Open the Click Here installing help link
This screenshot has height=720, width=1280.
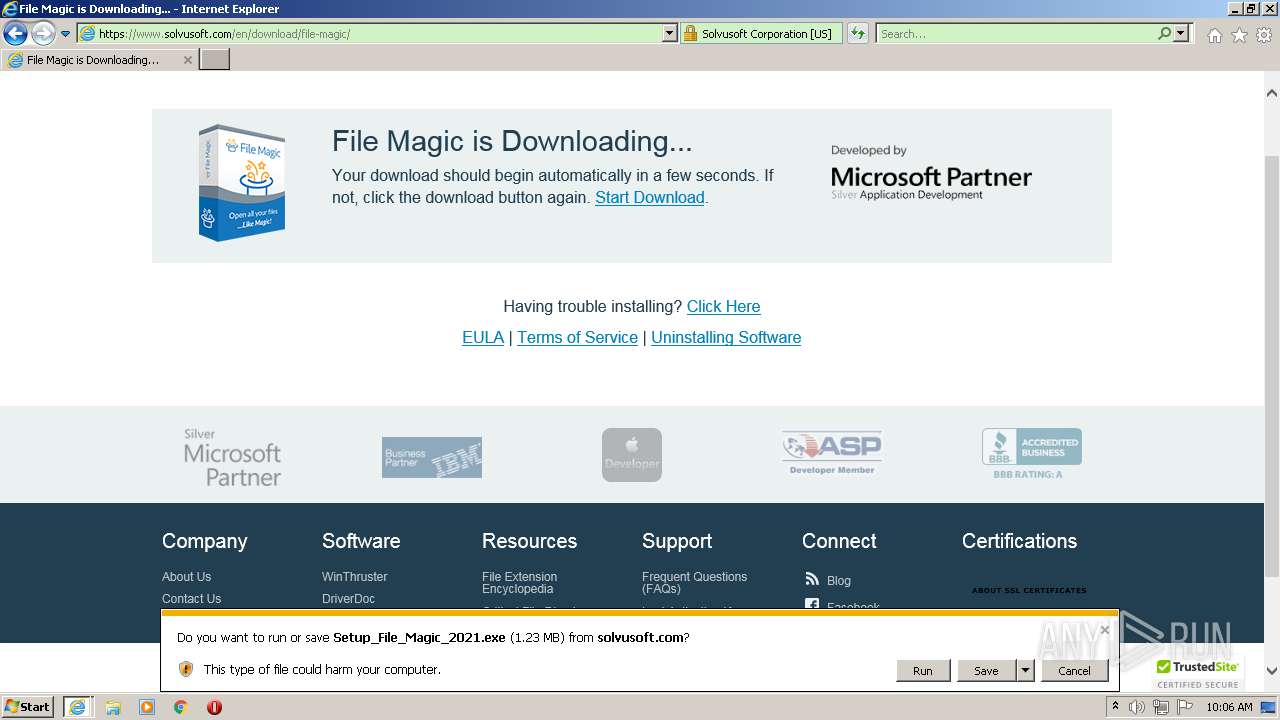click(723, 306)
